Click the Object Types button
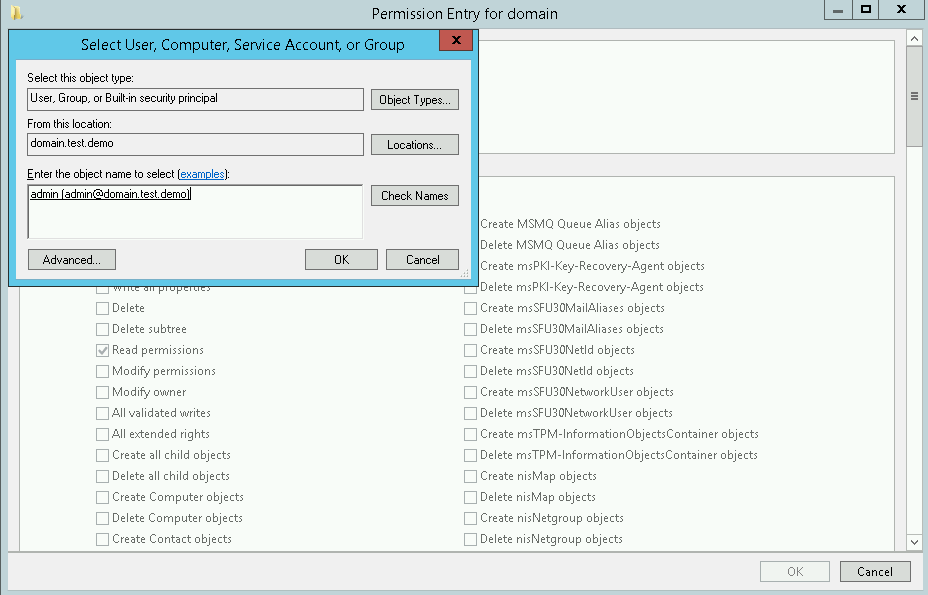 coord(415,99)
